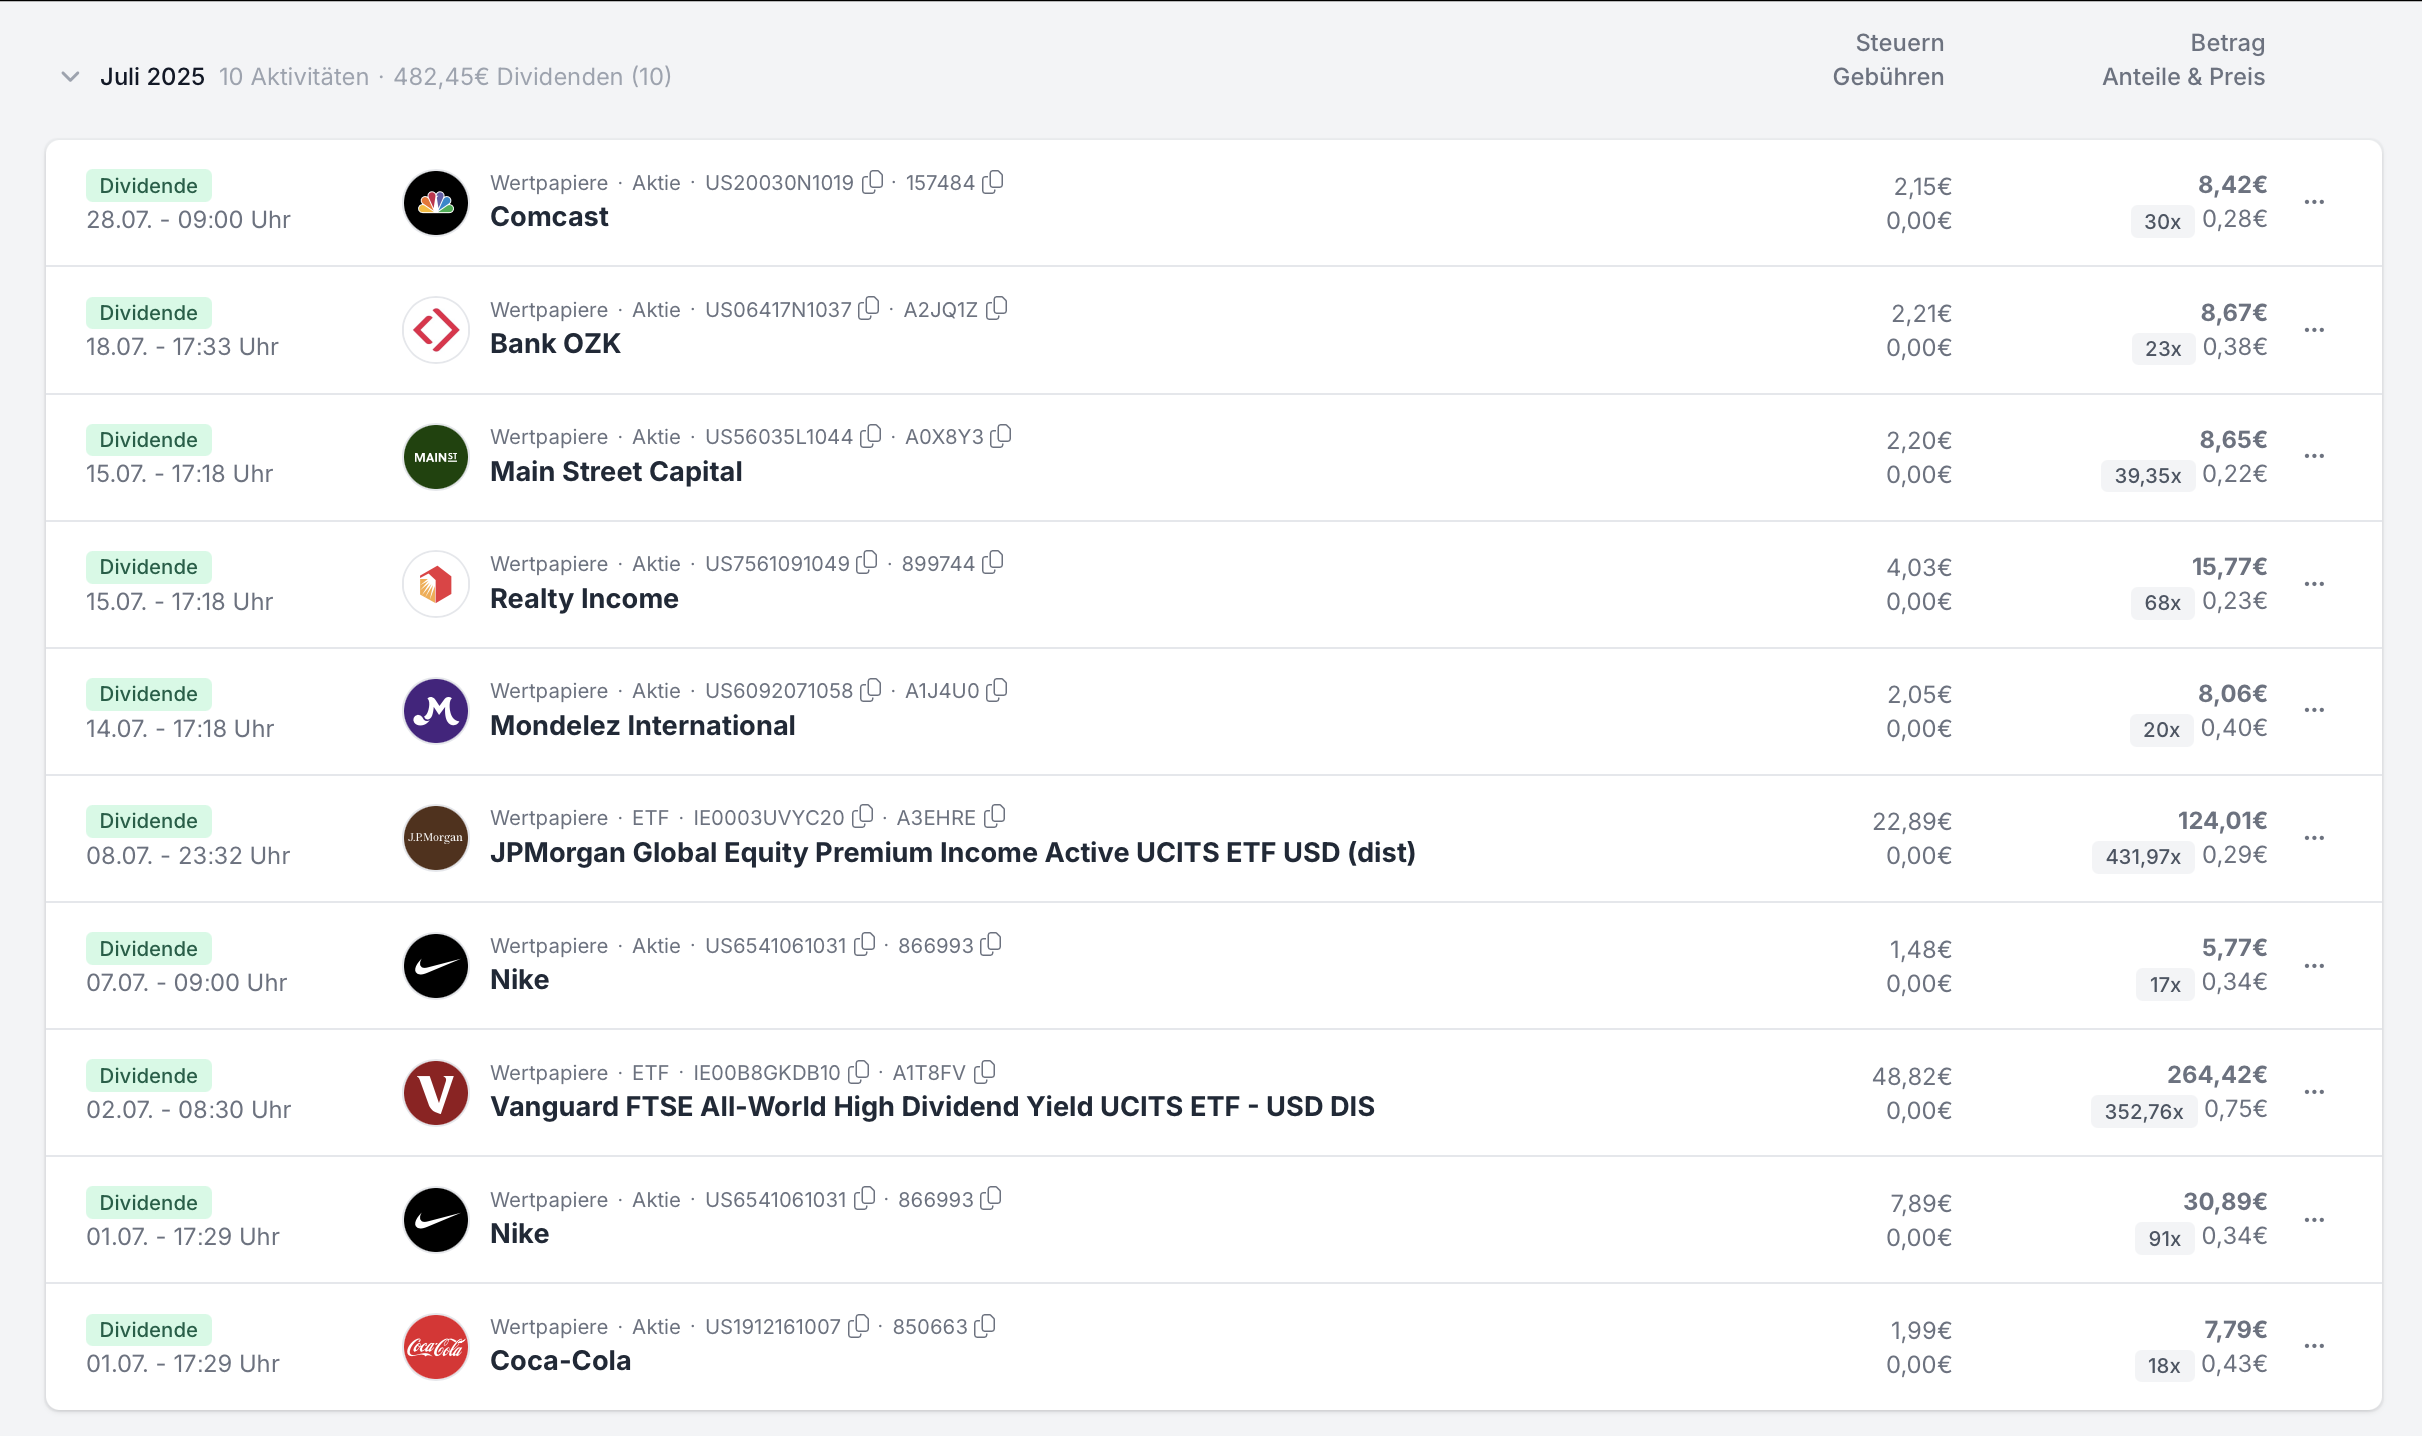Click the 431,97x shares badge

click(x=2142, y=857)
